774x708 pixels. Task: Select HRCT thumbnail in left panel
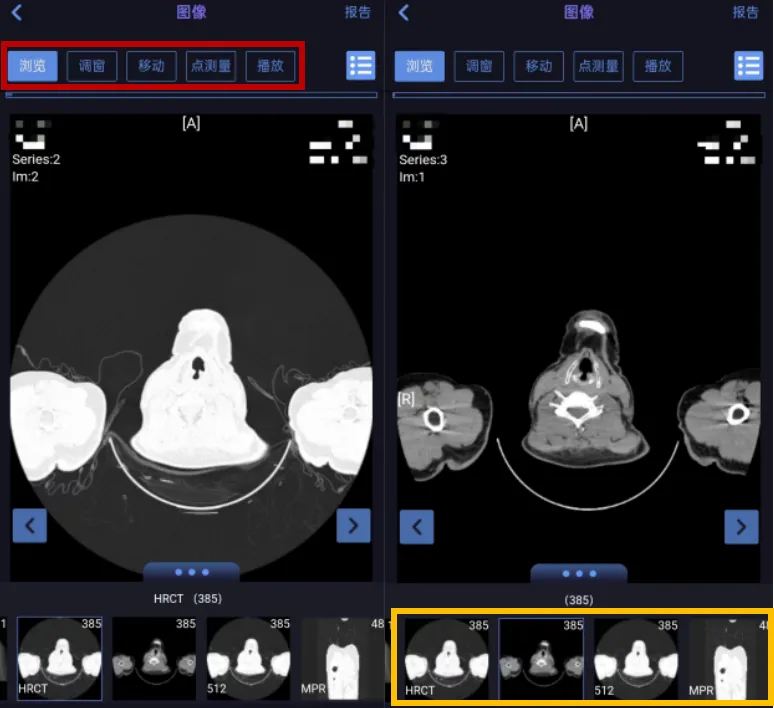coord(60,658)
